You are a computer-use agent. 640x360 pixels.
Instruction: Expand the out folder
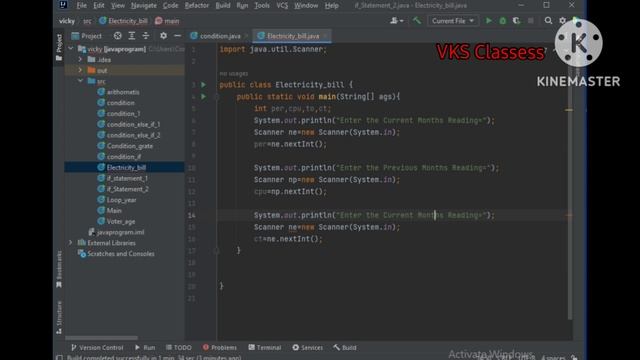(x=80, y=70)
